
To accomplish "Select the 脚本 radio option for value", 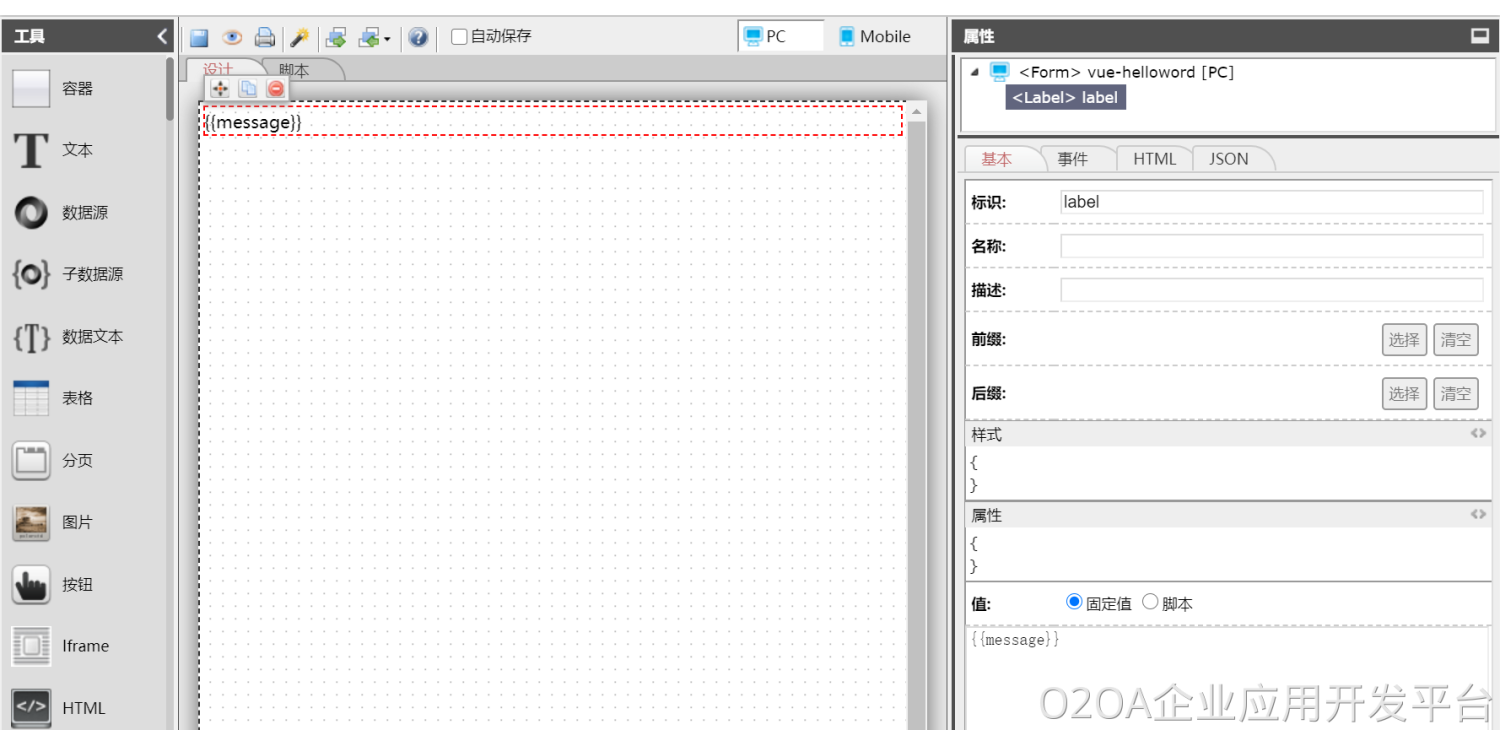I will [x=1150, y=602].
